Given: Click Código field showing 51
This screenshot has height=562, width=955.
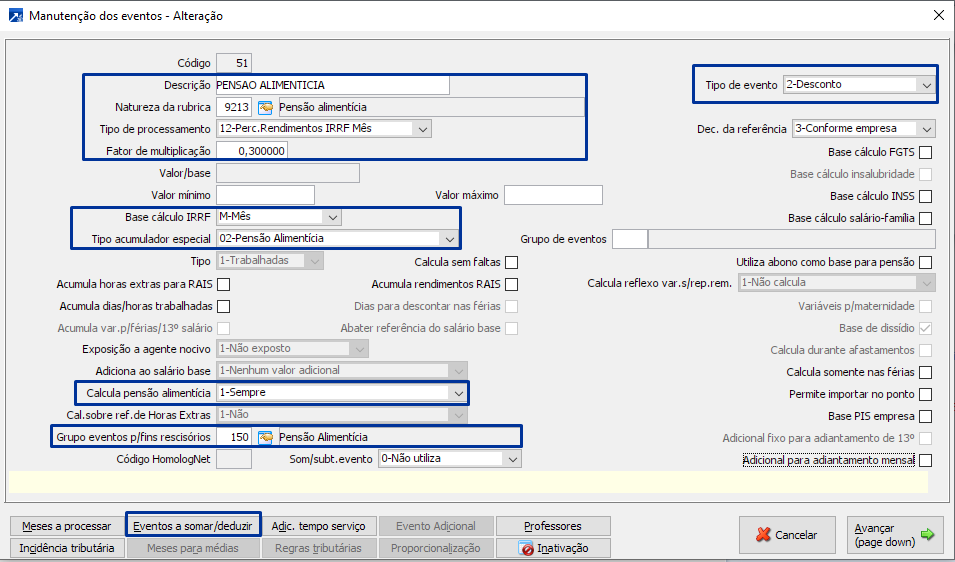Looking at the screenshot, I should (234, 63).
